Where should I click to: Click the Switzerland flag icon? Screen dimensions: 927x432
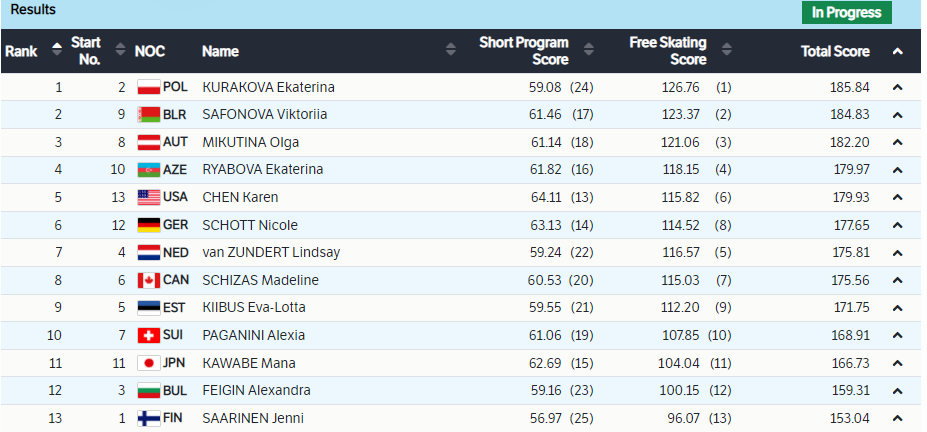pyautogui.click(x=148, y=335)
